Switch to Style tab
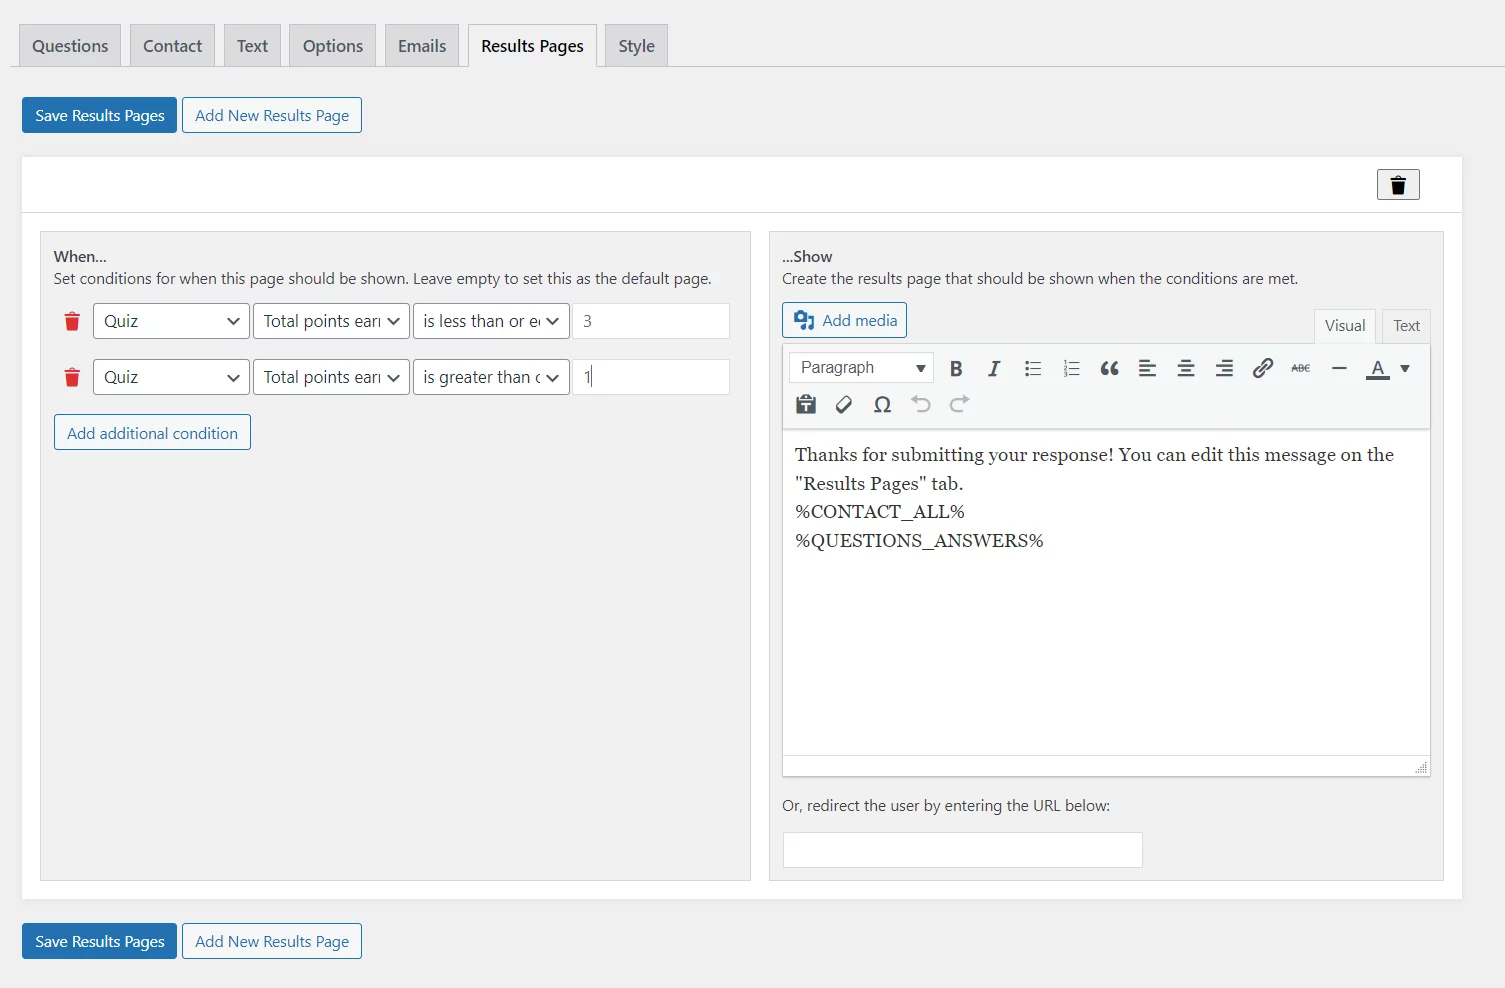 (636, 46)
